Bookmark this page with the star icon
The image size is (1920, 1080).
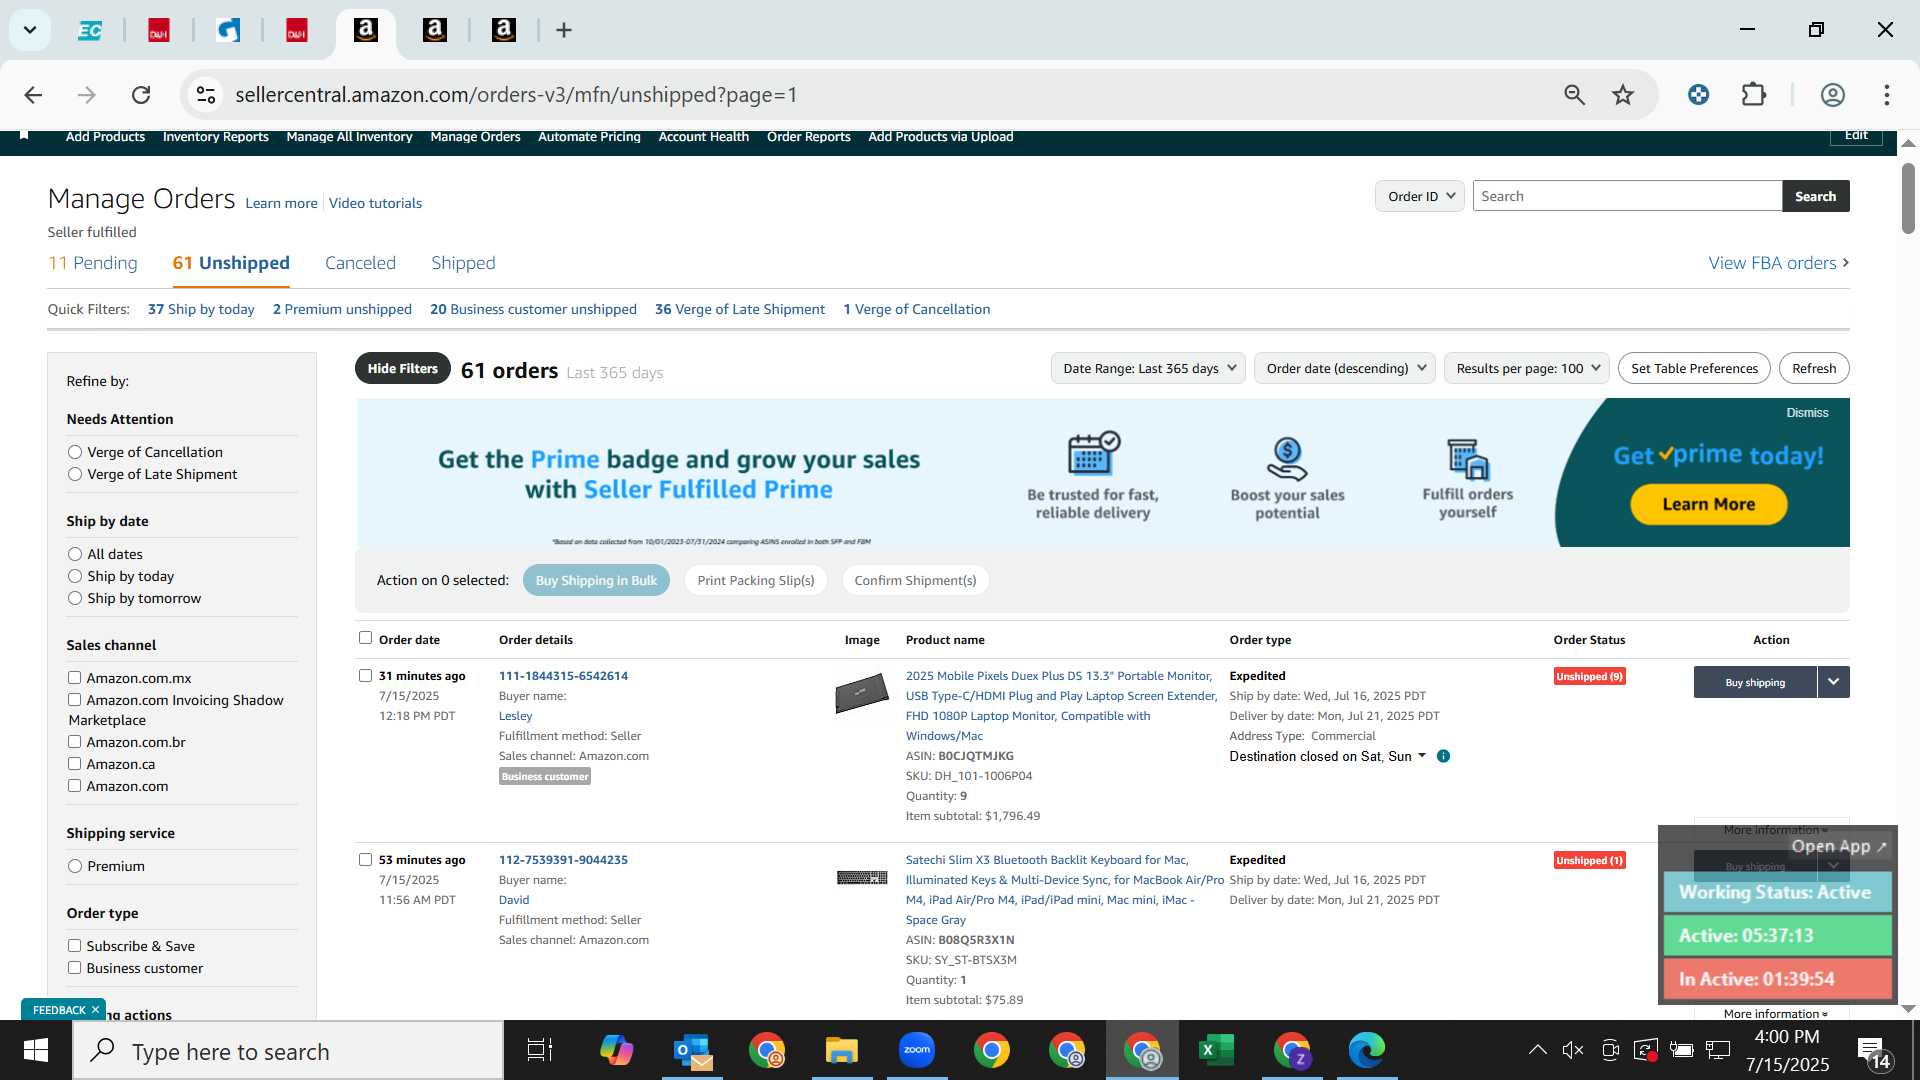point(1623,95)
